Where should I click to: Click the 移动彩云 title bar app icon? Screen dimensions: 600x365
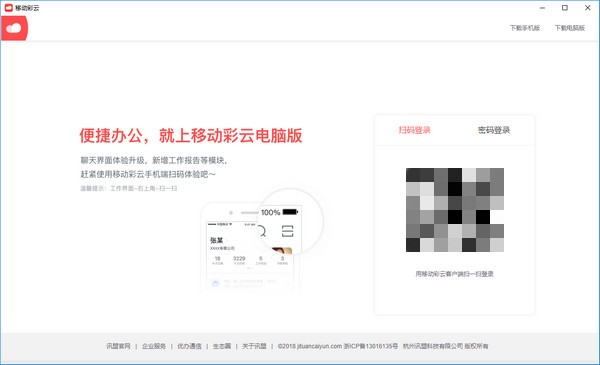8,8
